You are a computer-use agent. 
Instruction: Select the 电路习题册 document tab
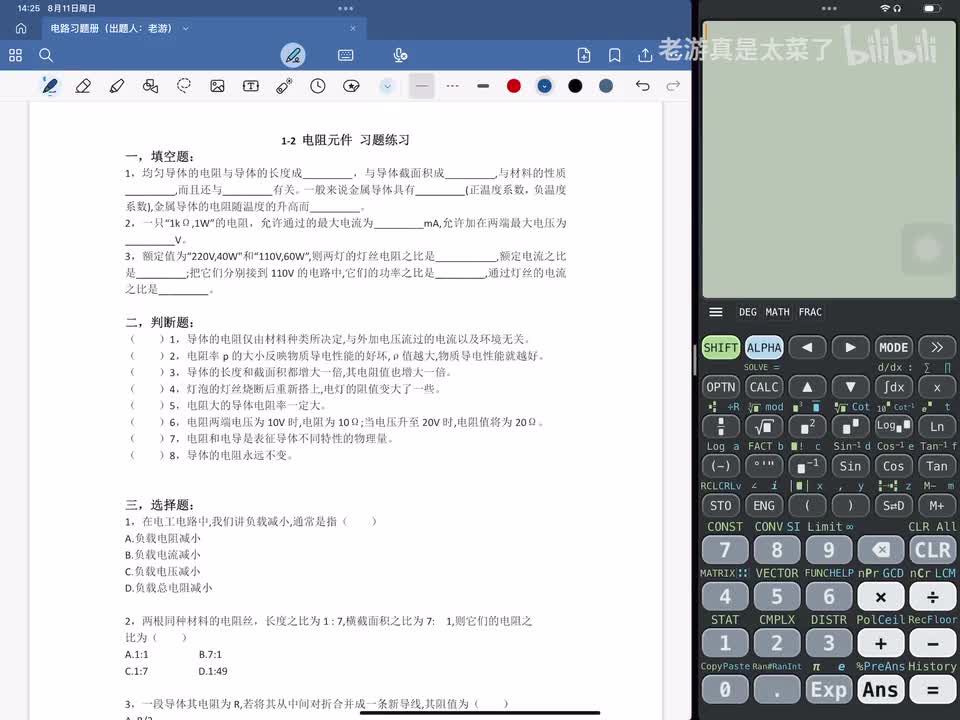pos(202,28)
